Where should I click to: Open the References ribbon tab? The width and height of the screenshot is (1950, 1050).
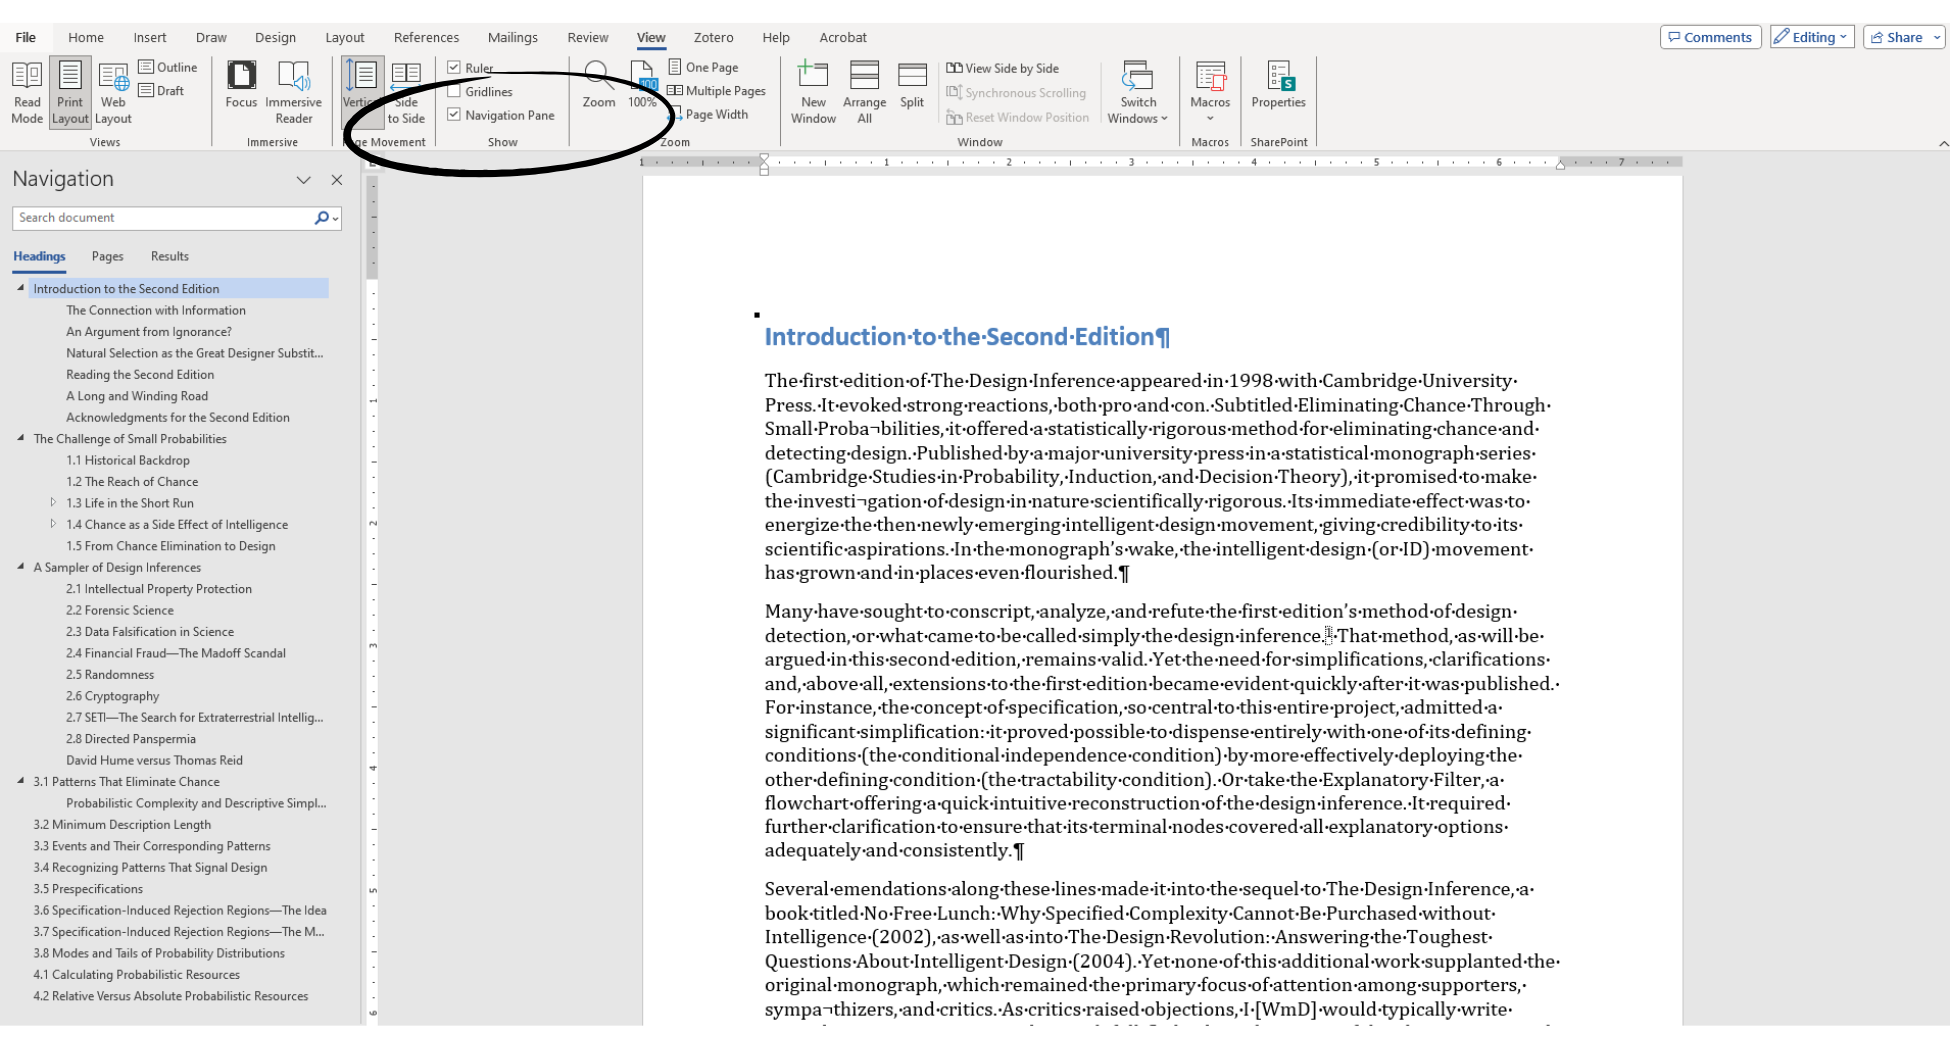pos(426,37)
